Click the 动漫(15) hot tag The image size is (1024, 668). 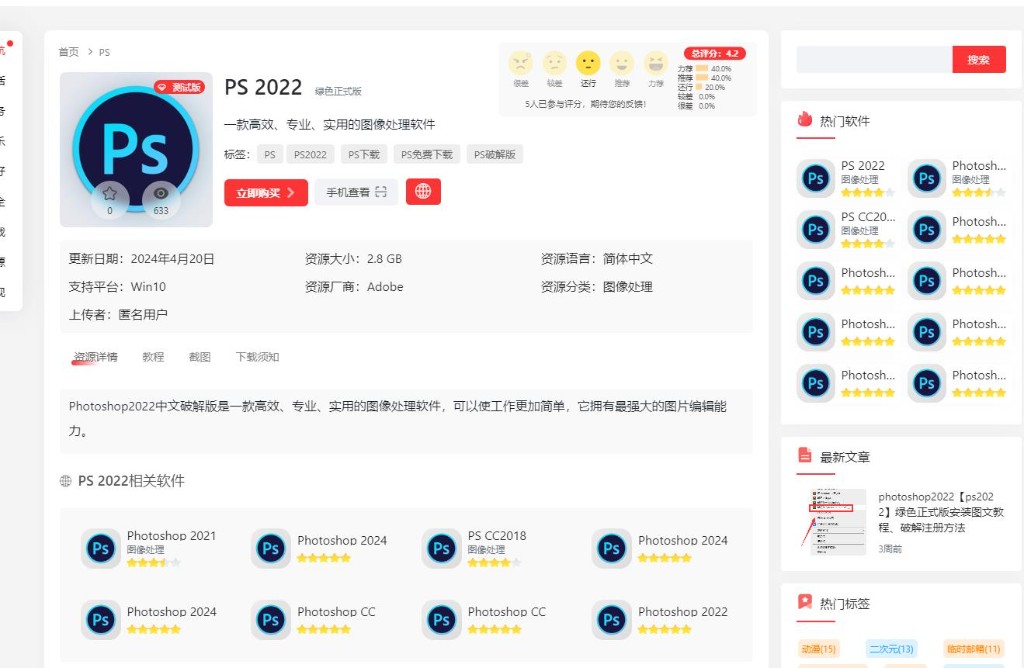(819, 649)
